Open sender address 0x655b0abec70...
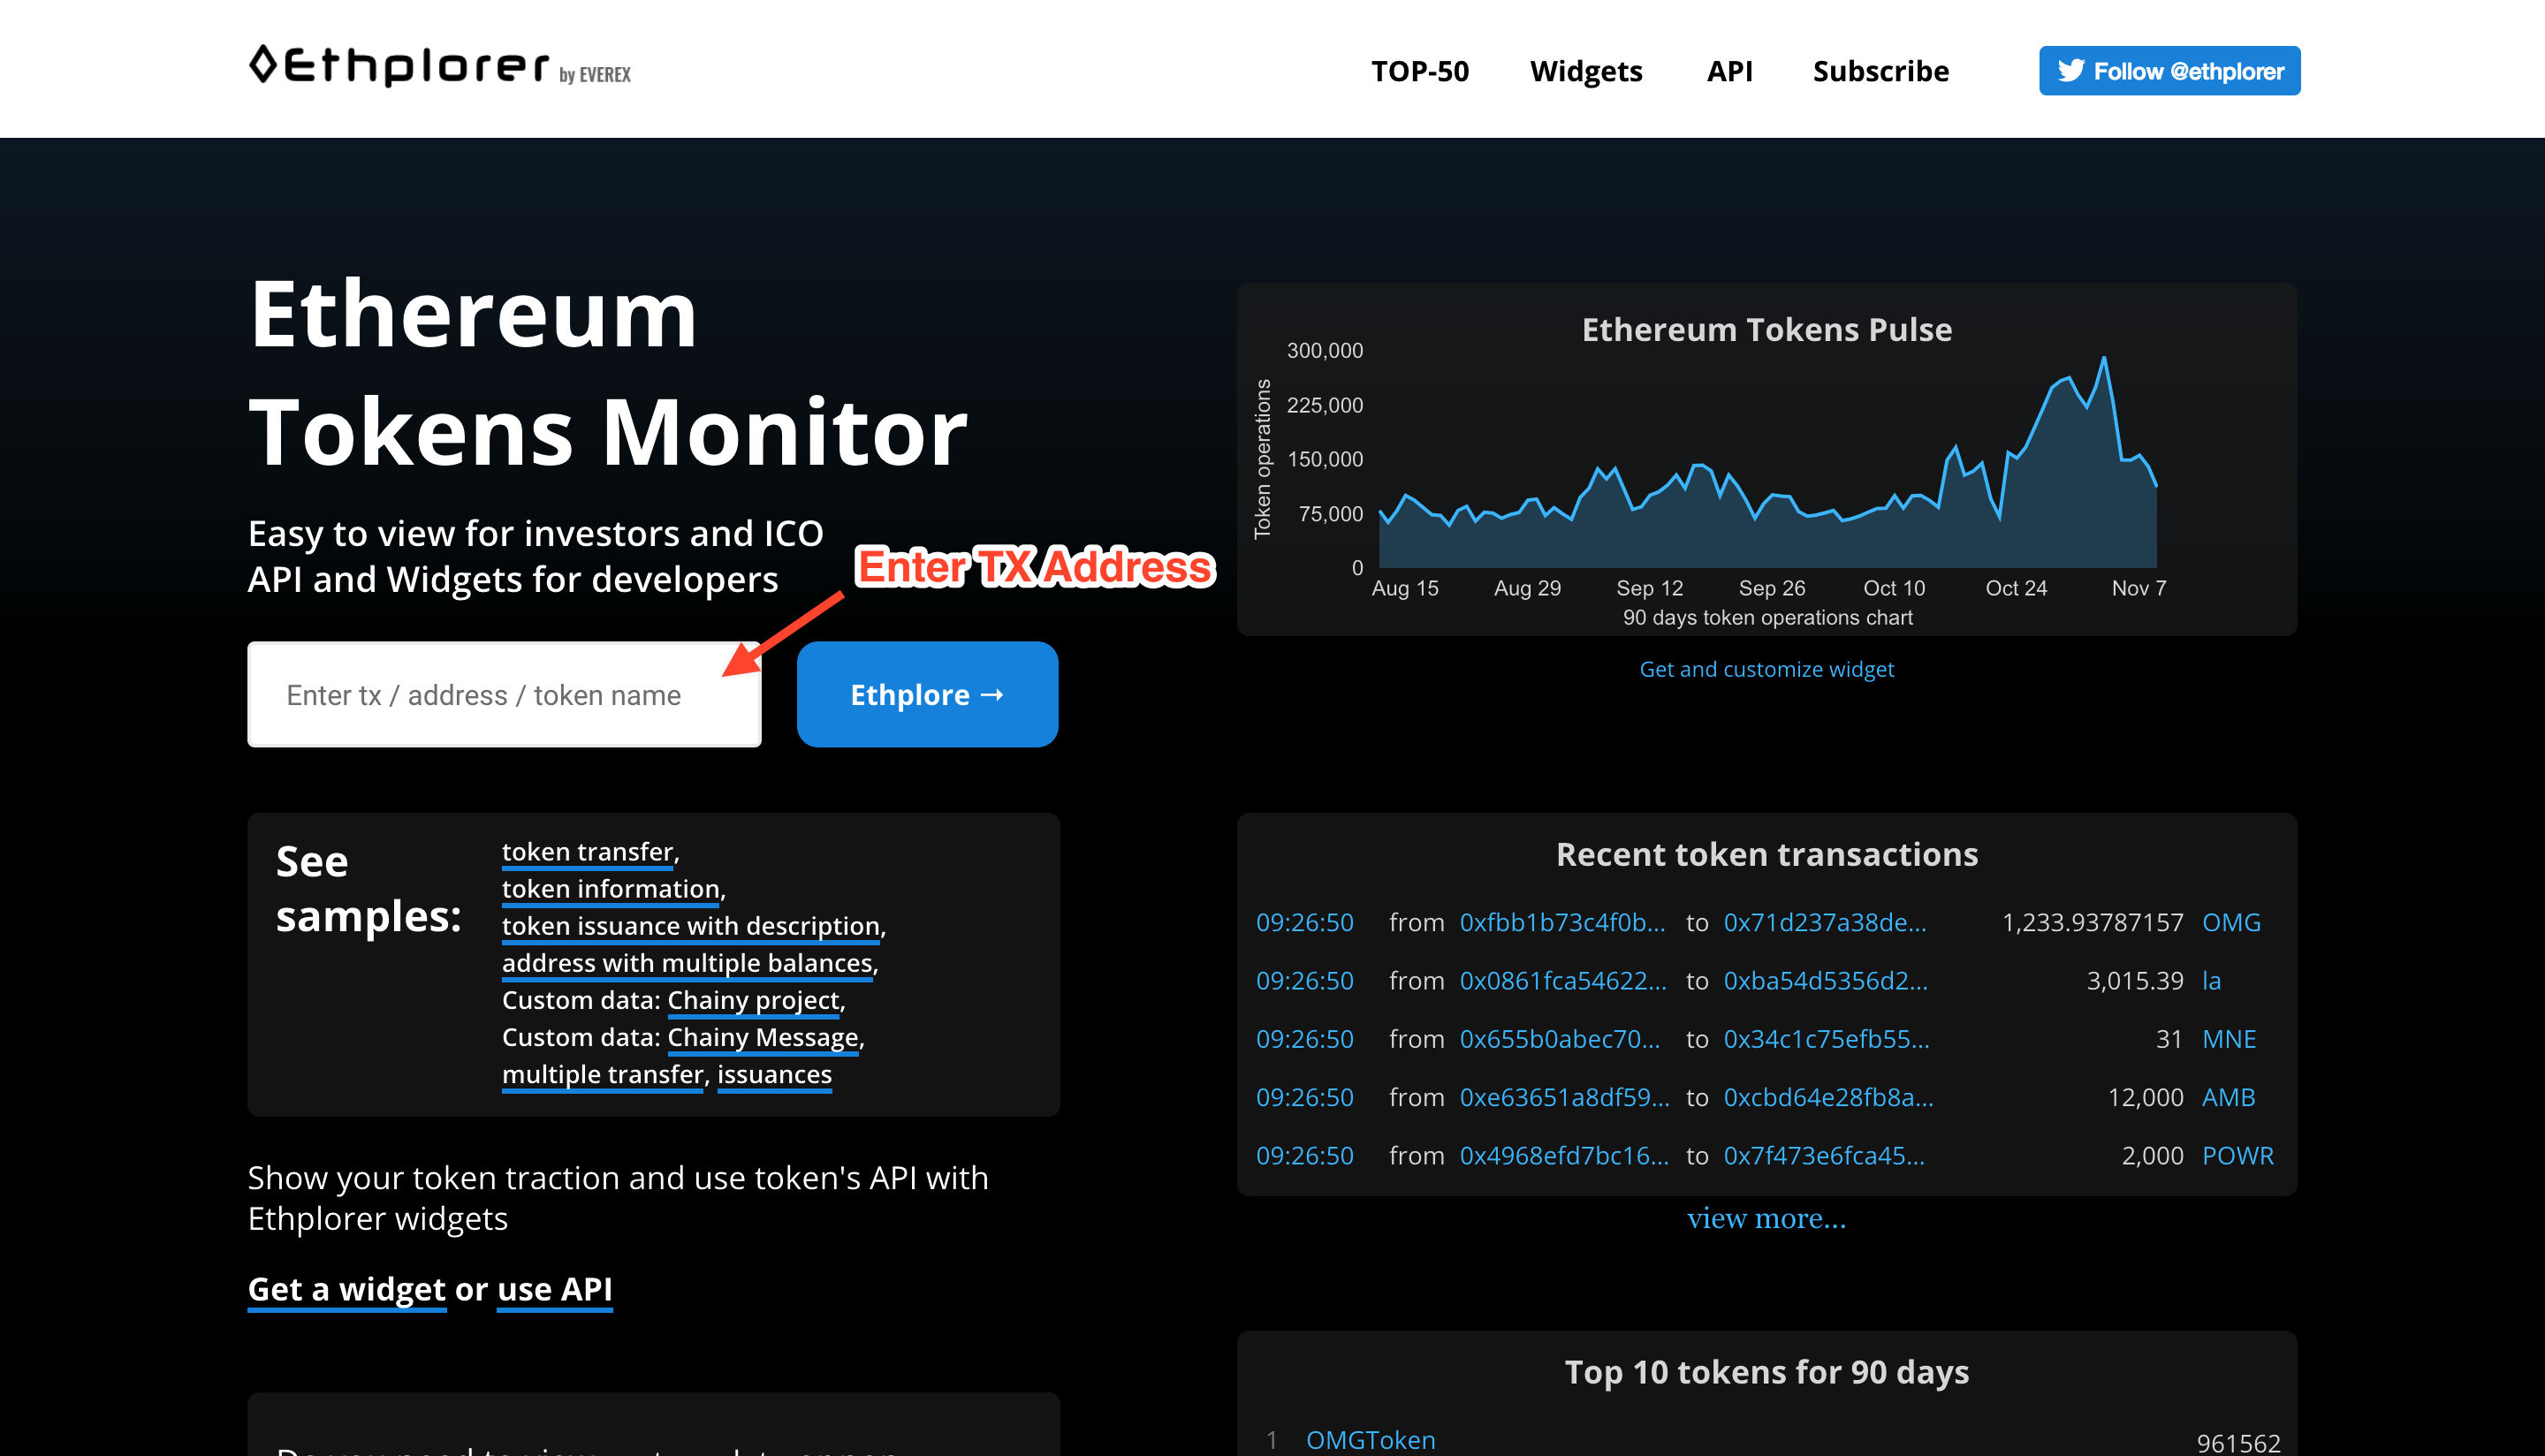Screen dimensions: 2545x1456 click(1560, 1039)
